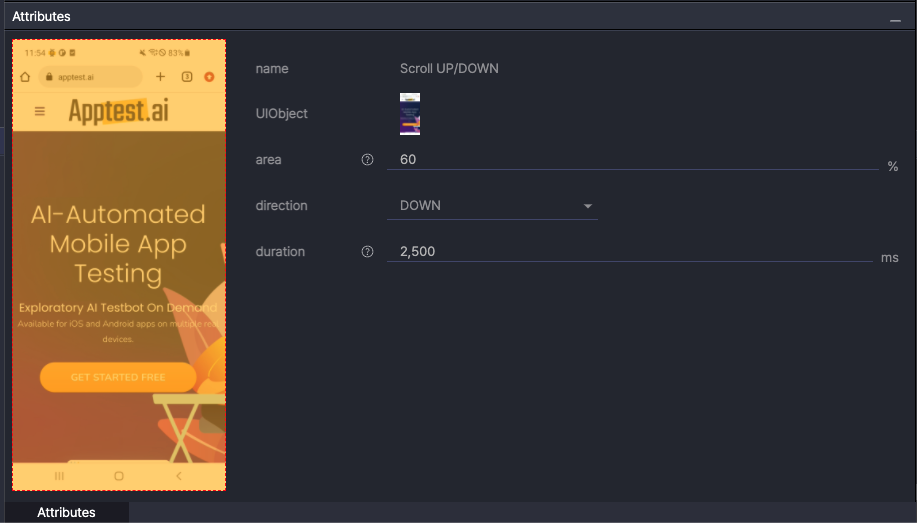Image resolution: width=917 pixels, height=523 pixels.
Task: Tap the hamburger menu in the phone preview
Action: (x=40, y=111)
